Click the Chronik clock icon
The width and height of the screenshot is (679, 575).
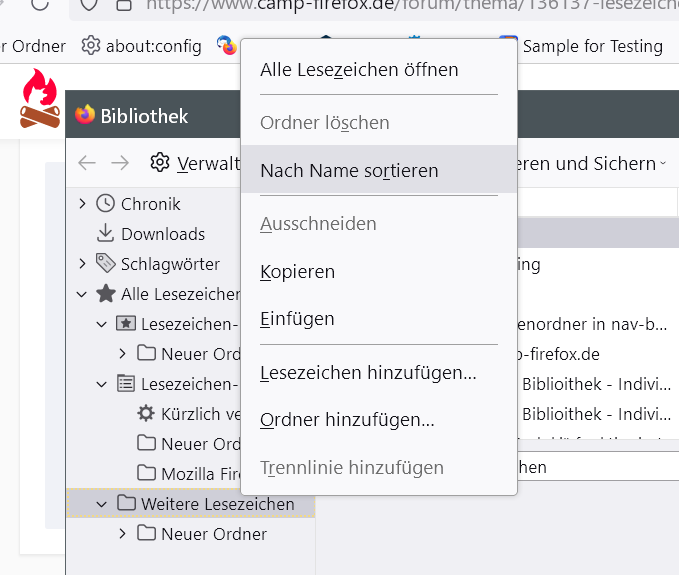click(x=105, y=204)
